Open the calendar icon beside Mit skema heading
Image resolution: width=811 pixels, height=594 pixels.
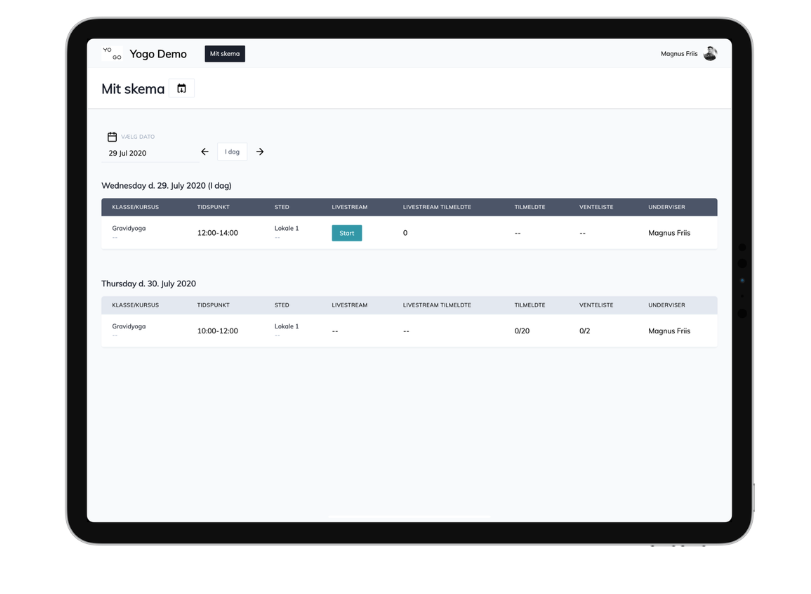[182, 88]
